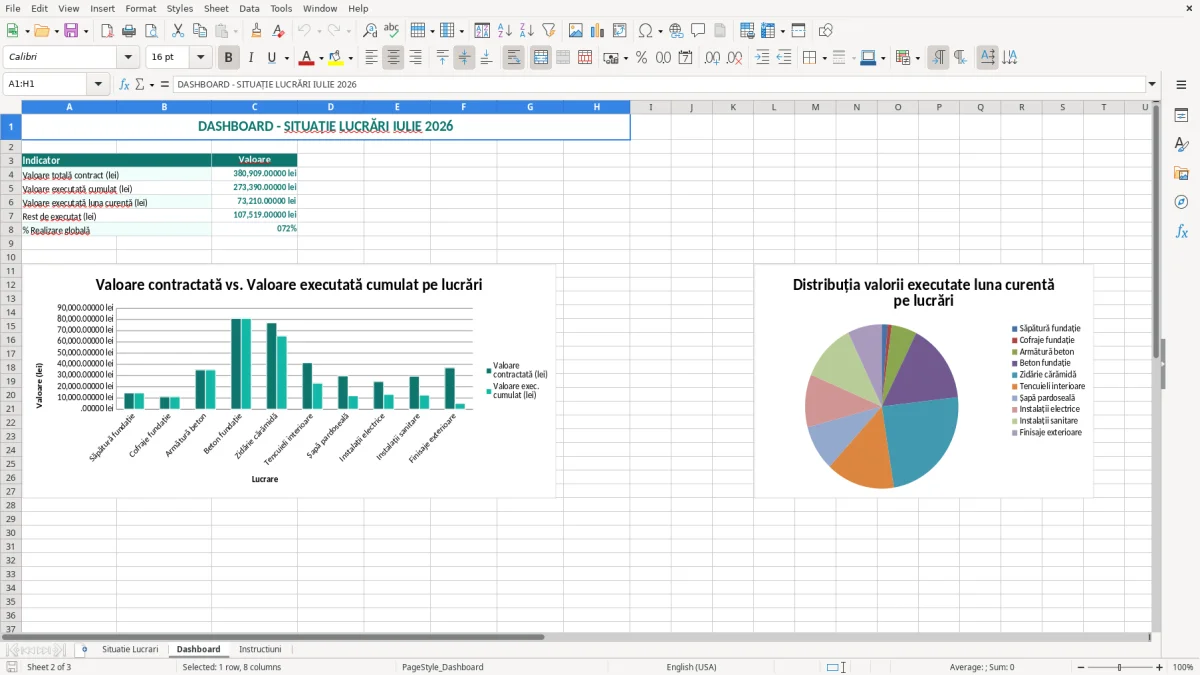Click the formula equals button
The image size is (1200, 675).
pyautogui.click(x=165, y=84)
